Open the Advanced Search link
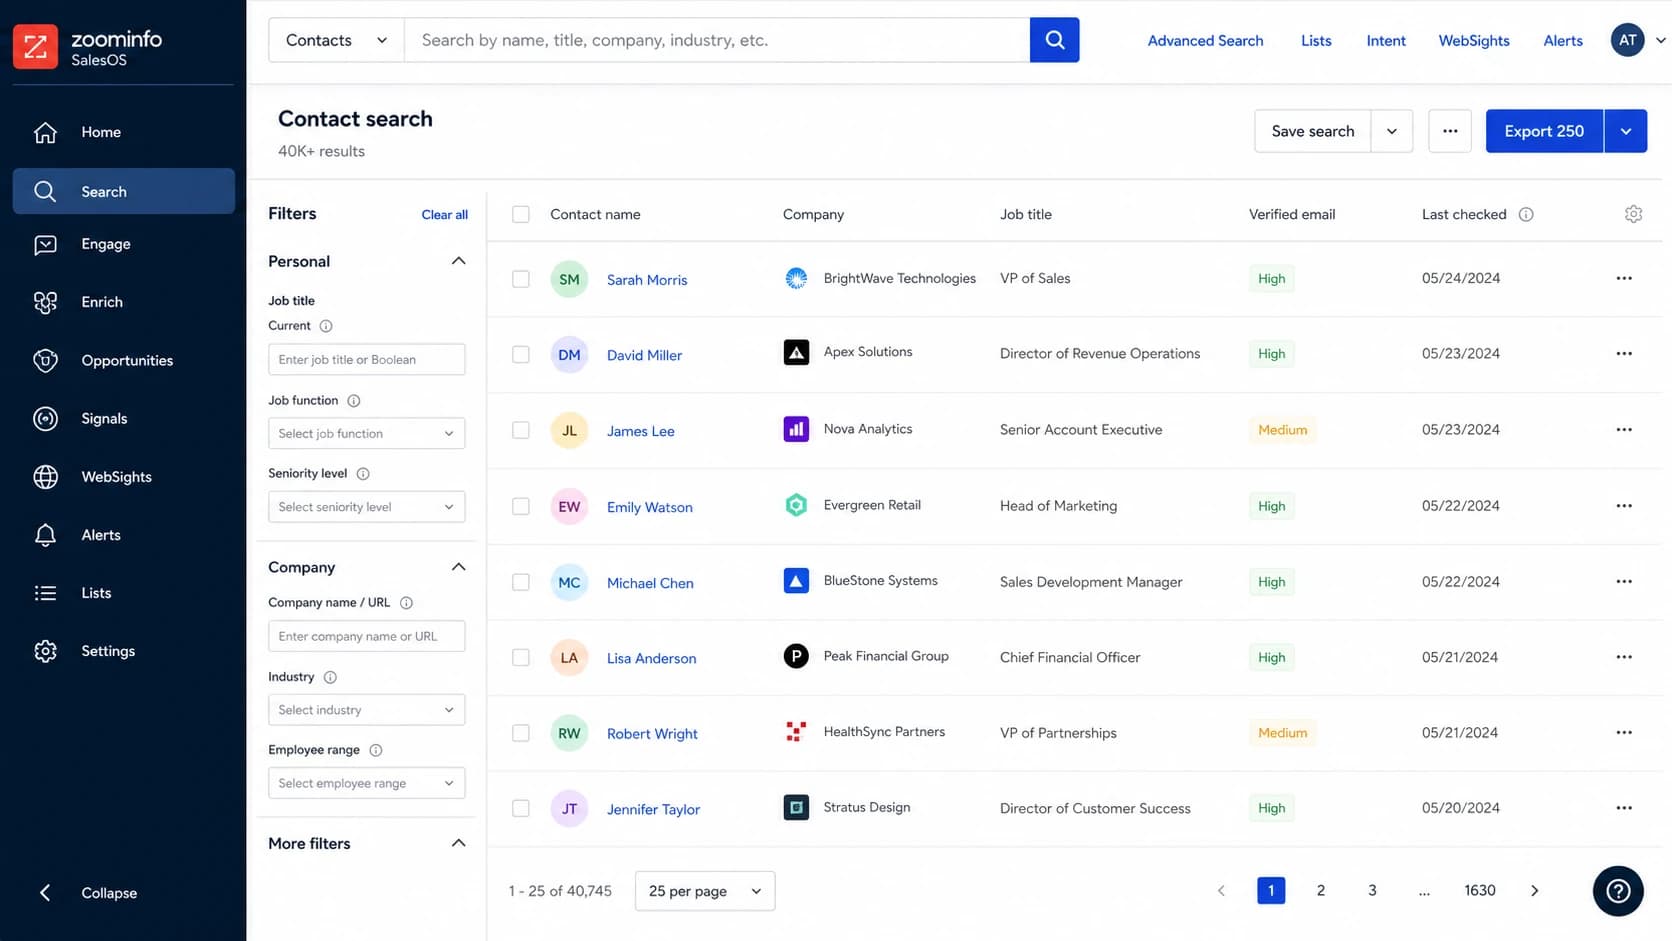The width and height of the screenshot is (1672, 941). (1205, 40)
